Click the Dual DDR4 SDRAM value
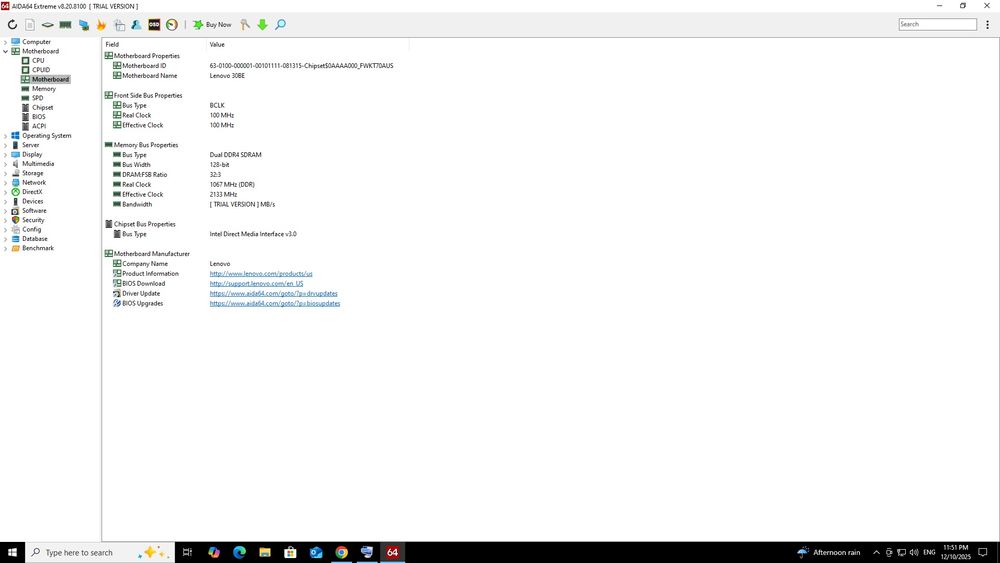Viewport: 1000px width, 563px height. (x=235, y=155)
